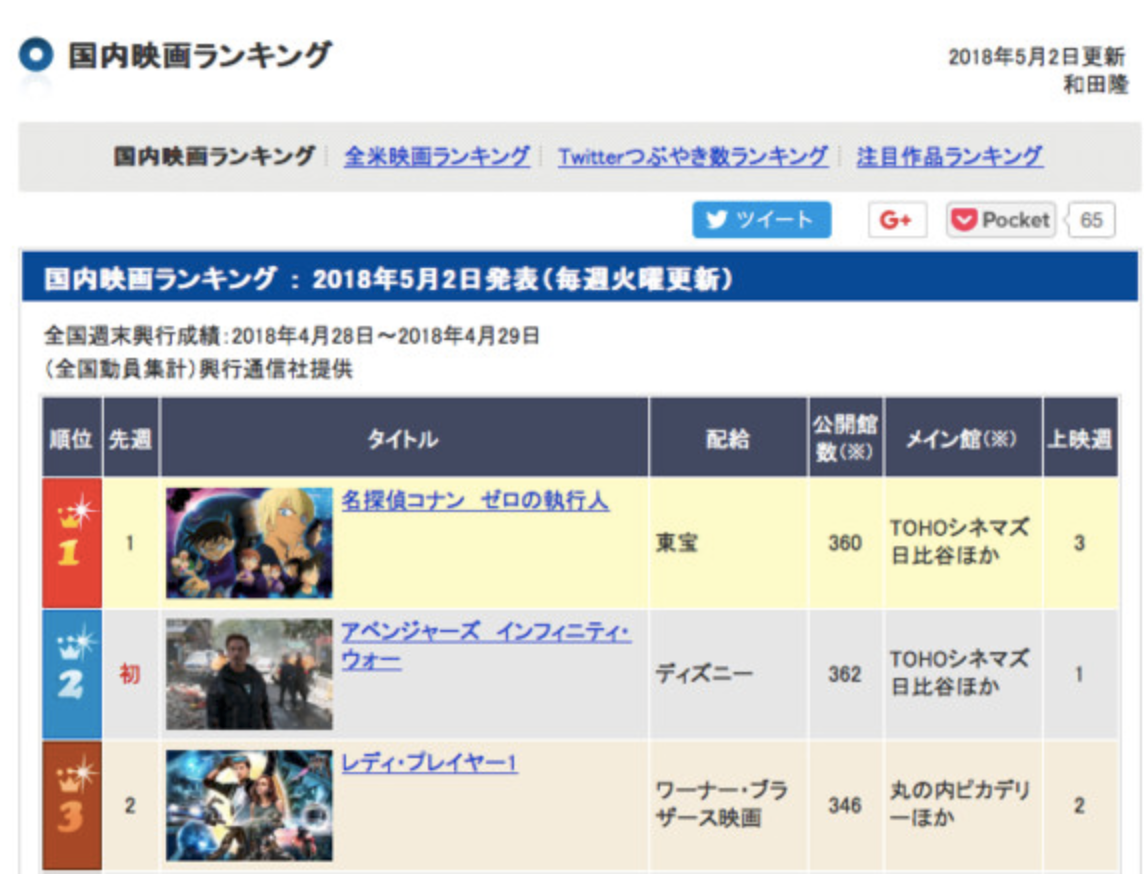Click the red rank 1 crown icon
1144x878 pixels.
pos(71,543)
